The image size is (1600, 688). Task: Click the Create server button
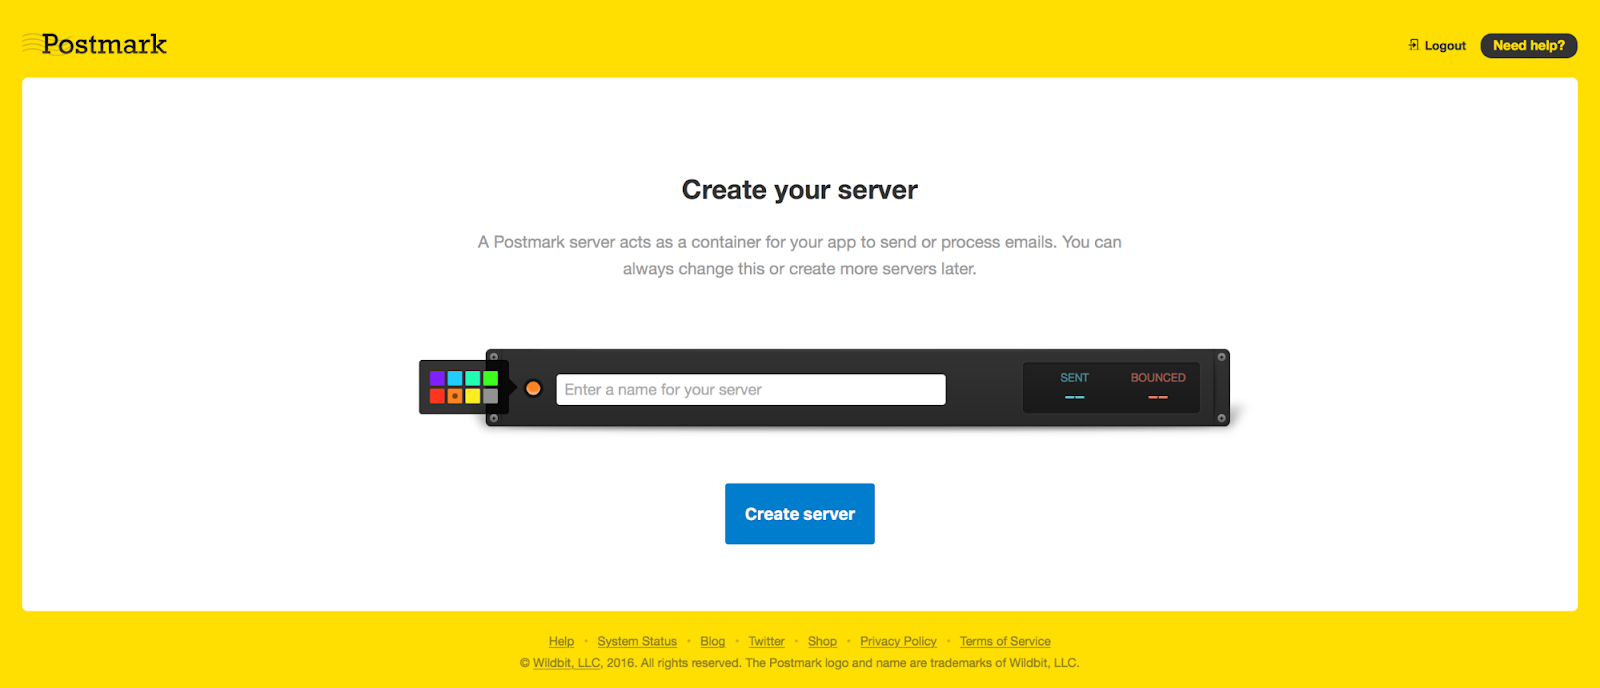tap(800, 514)
